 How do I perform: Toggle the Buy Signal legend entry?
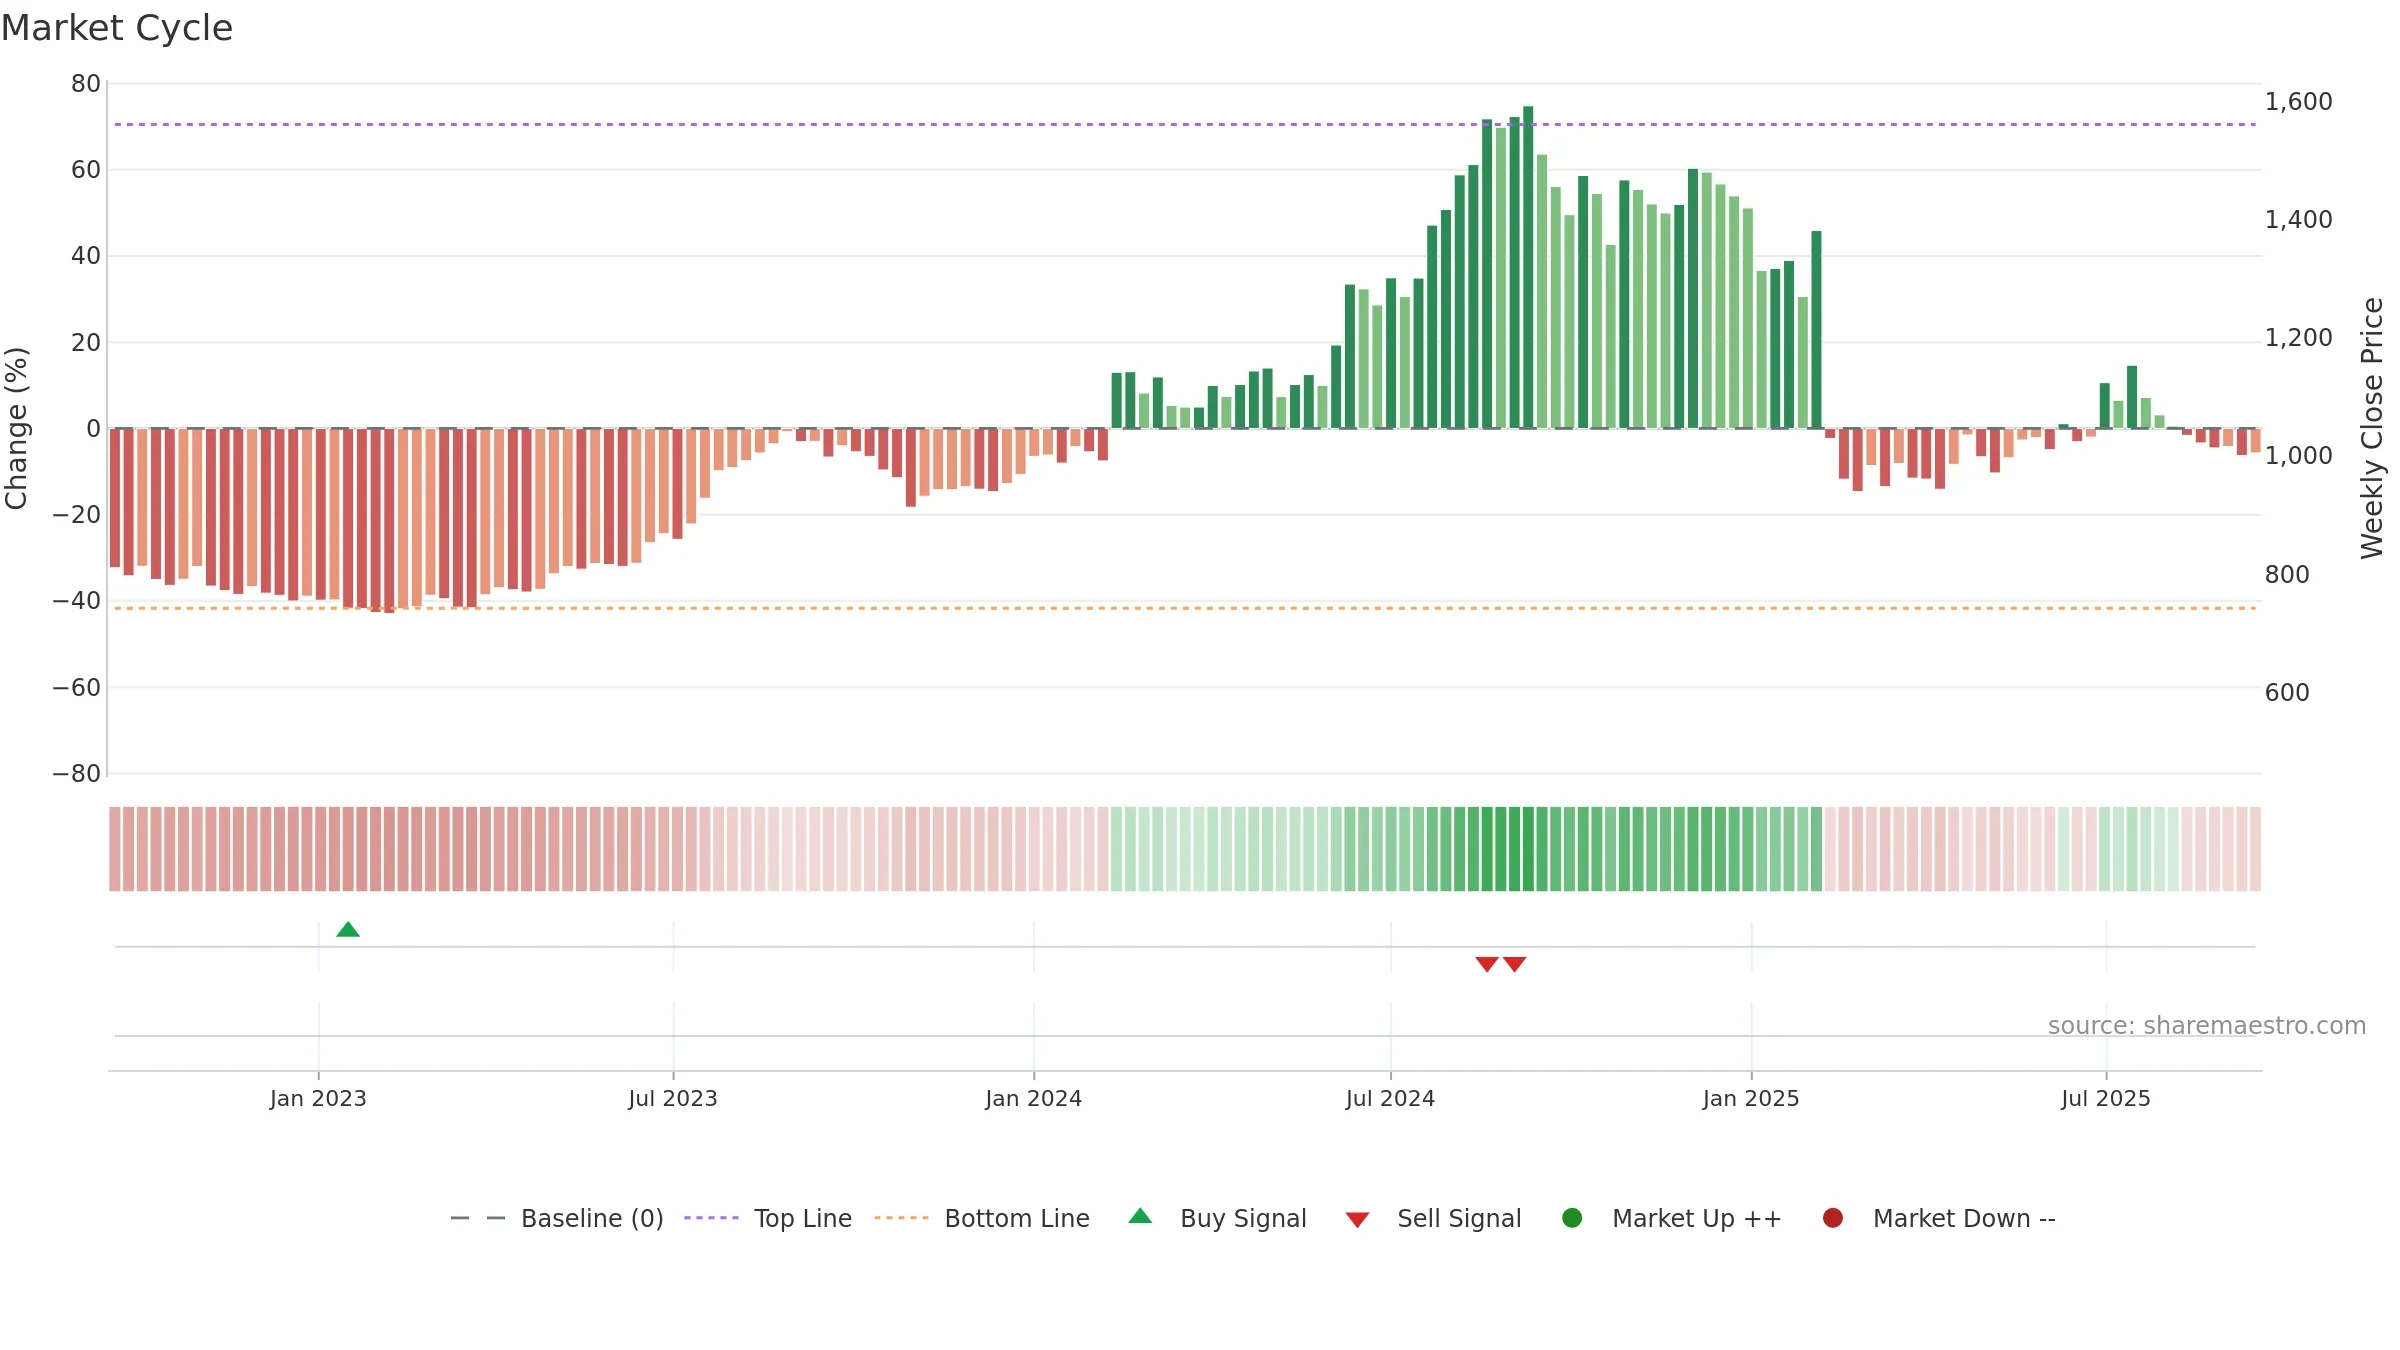click(1218, 1219)
